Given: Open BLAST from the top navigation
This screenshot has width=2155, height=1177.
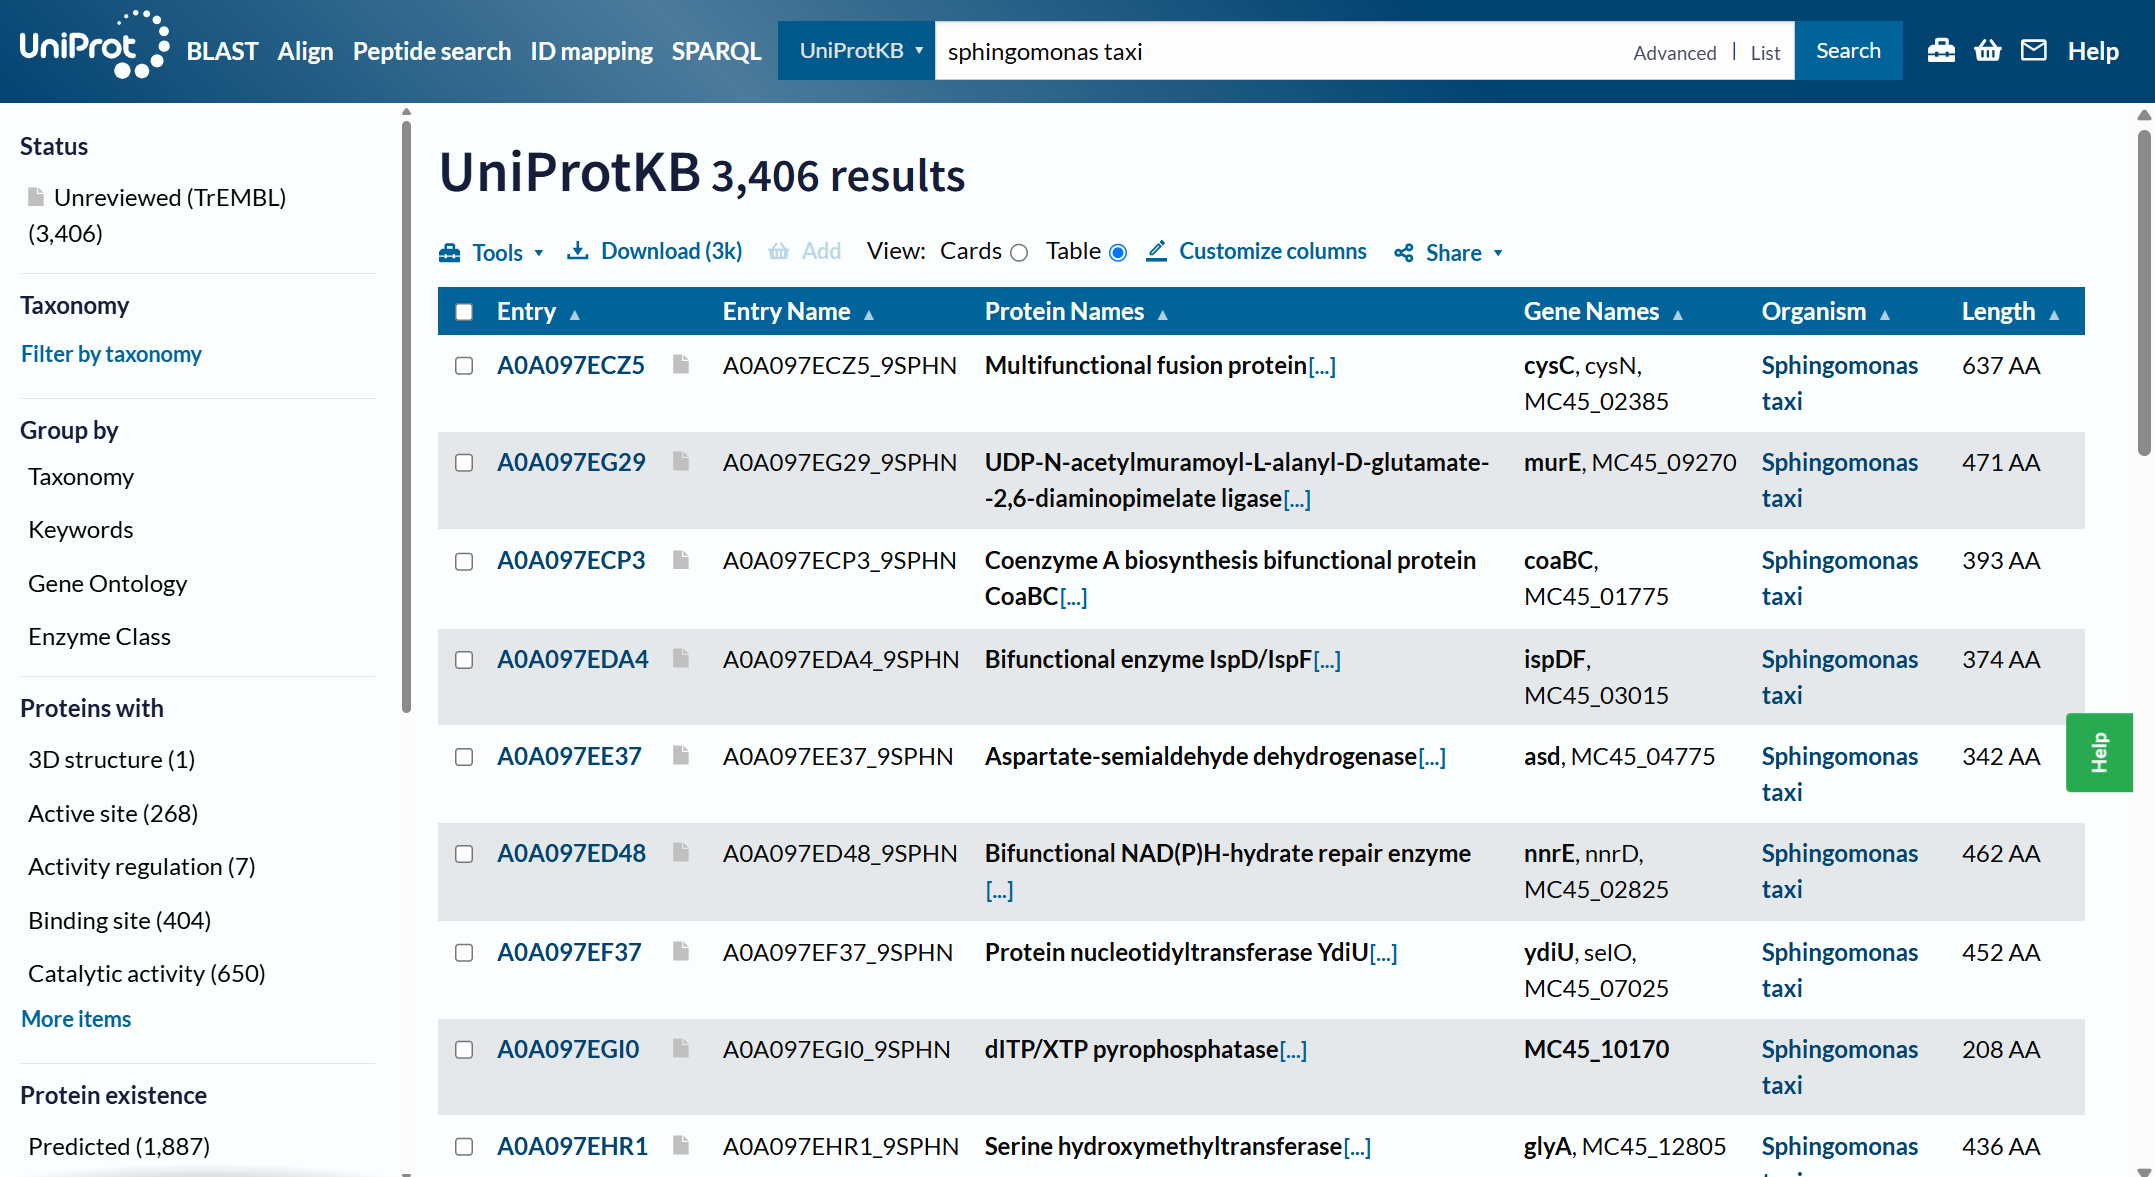Looking at the screenshot, I should 222,51.
